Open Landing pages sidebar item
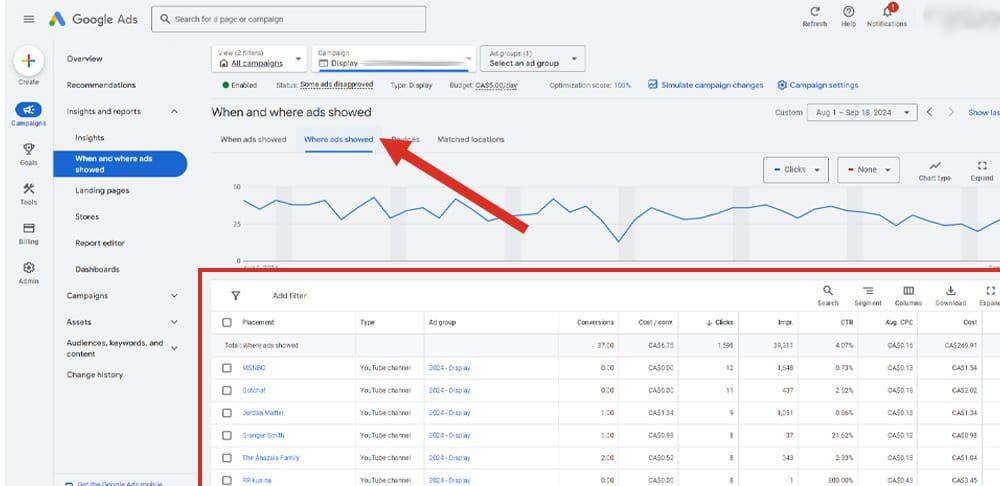This screenshot has width=1000, height=486. coord(102,191)
